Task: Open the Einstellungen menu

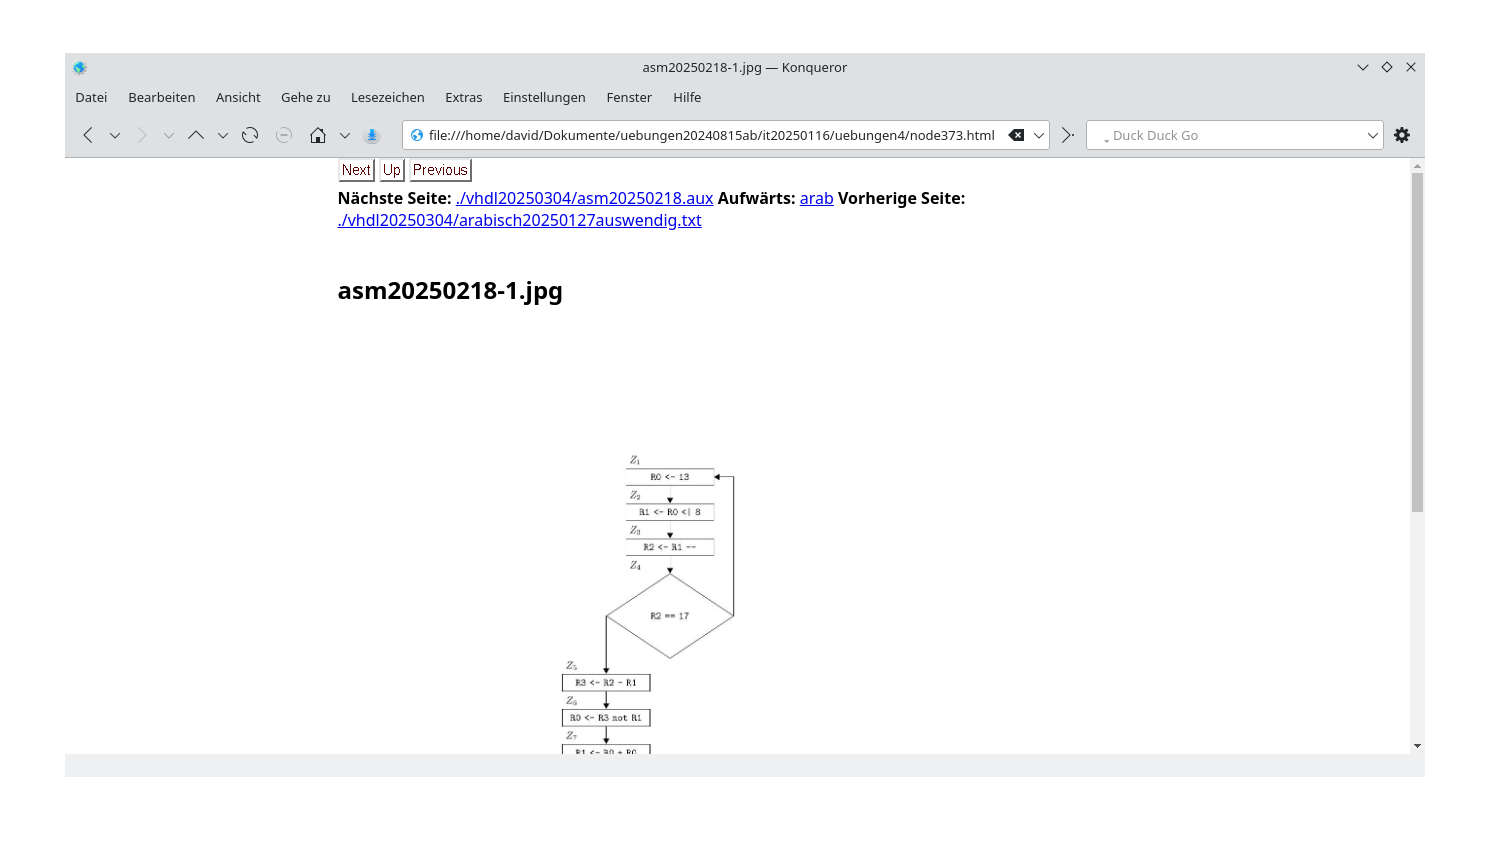Action: pos(544,97)
